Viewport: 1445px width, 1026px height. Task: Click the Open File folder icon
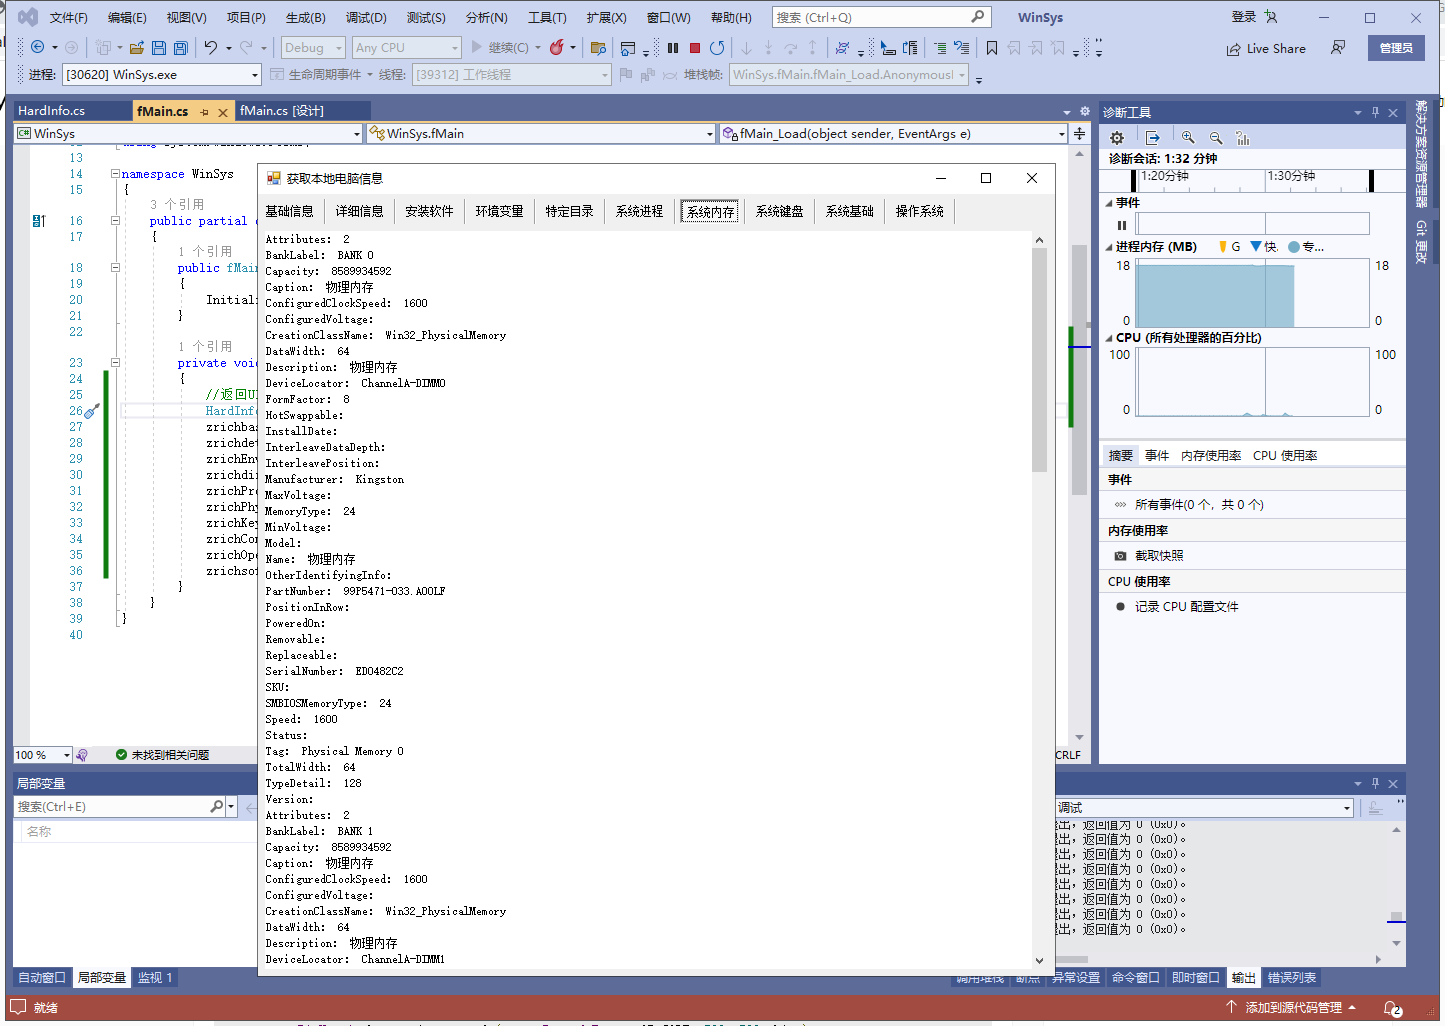pos(137,47)
